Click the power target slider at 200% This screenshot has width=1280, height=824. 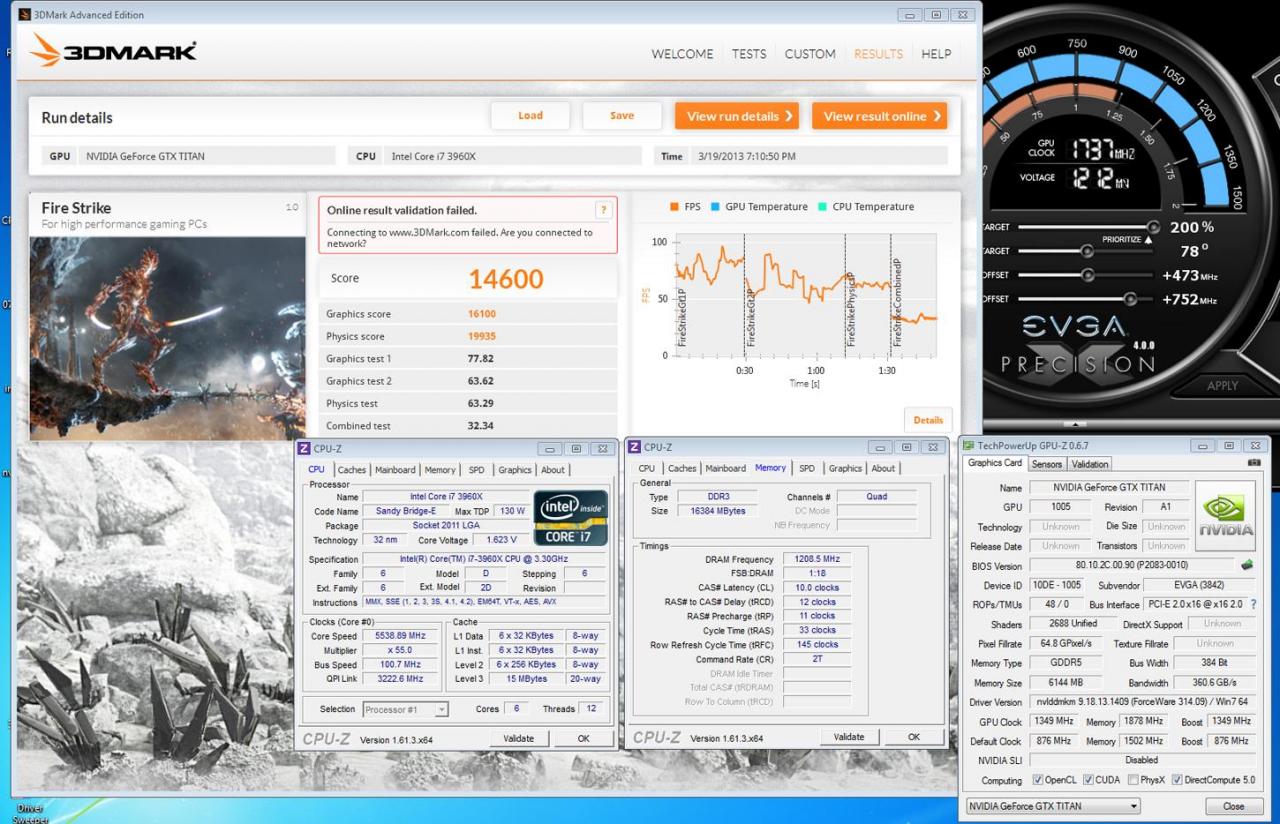[x=1154, y=227]
